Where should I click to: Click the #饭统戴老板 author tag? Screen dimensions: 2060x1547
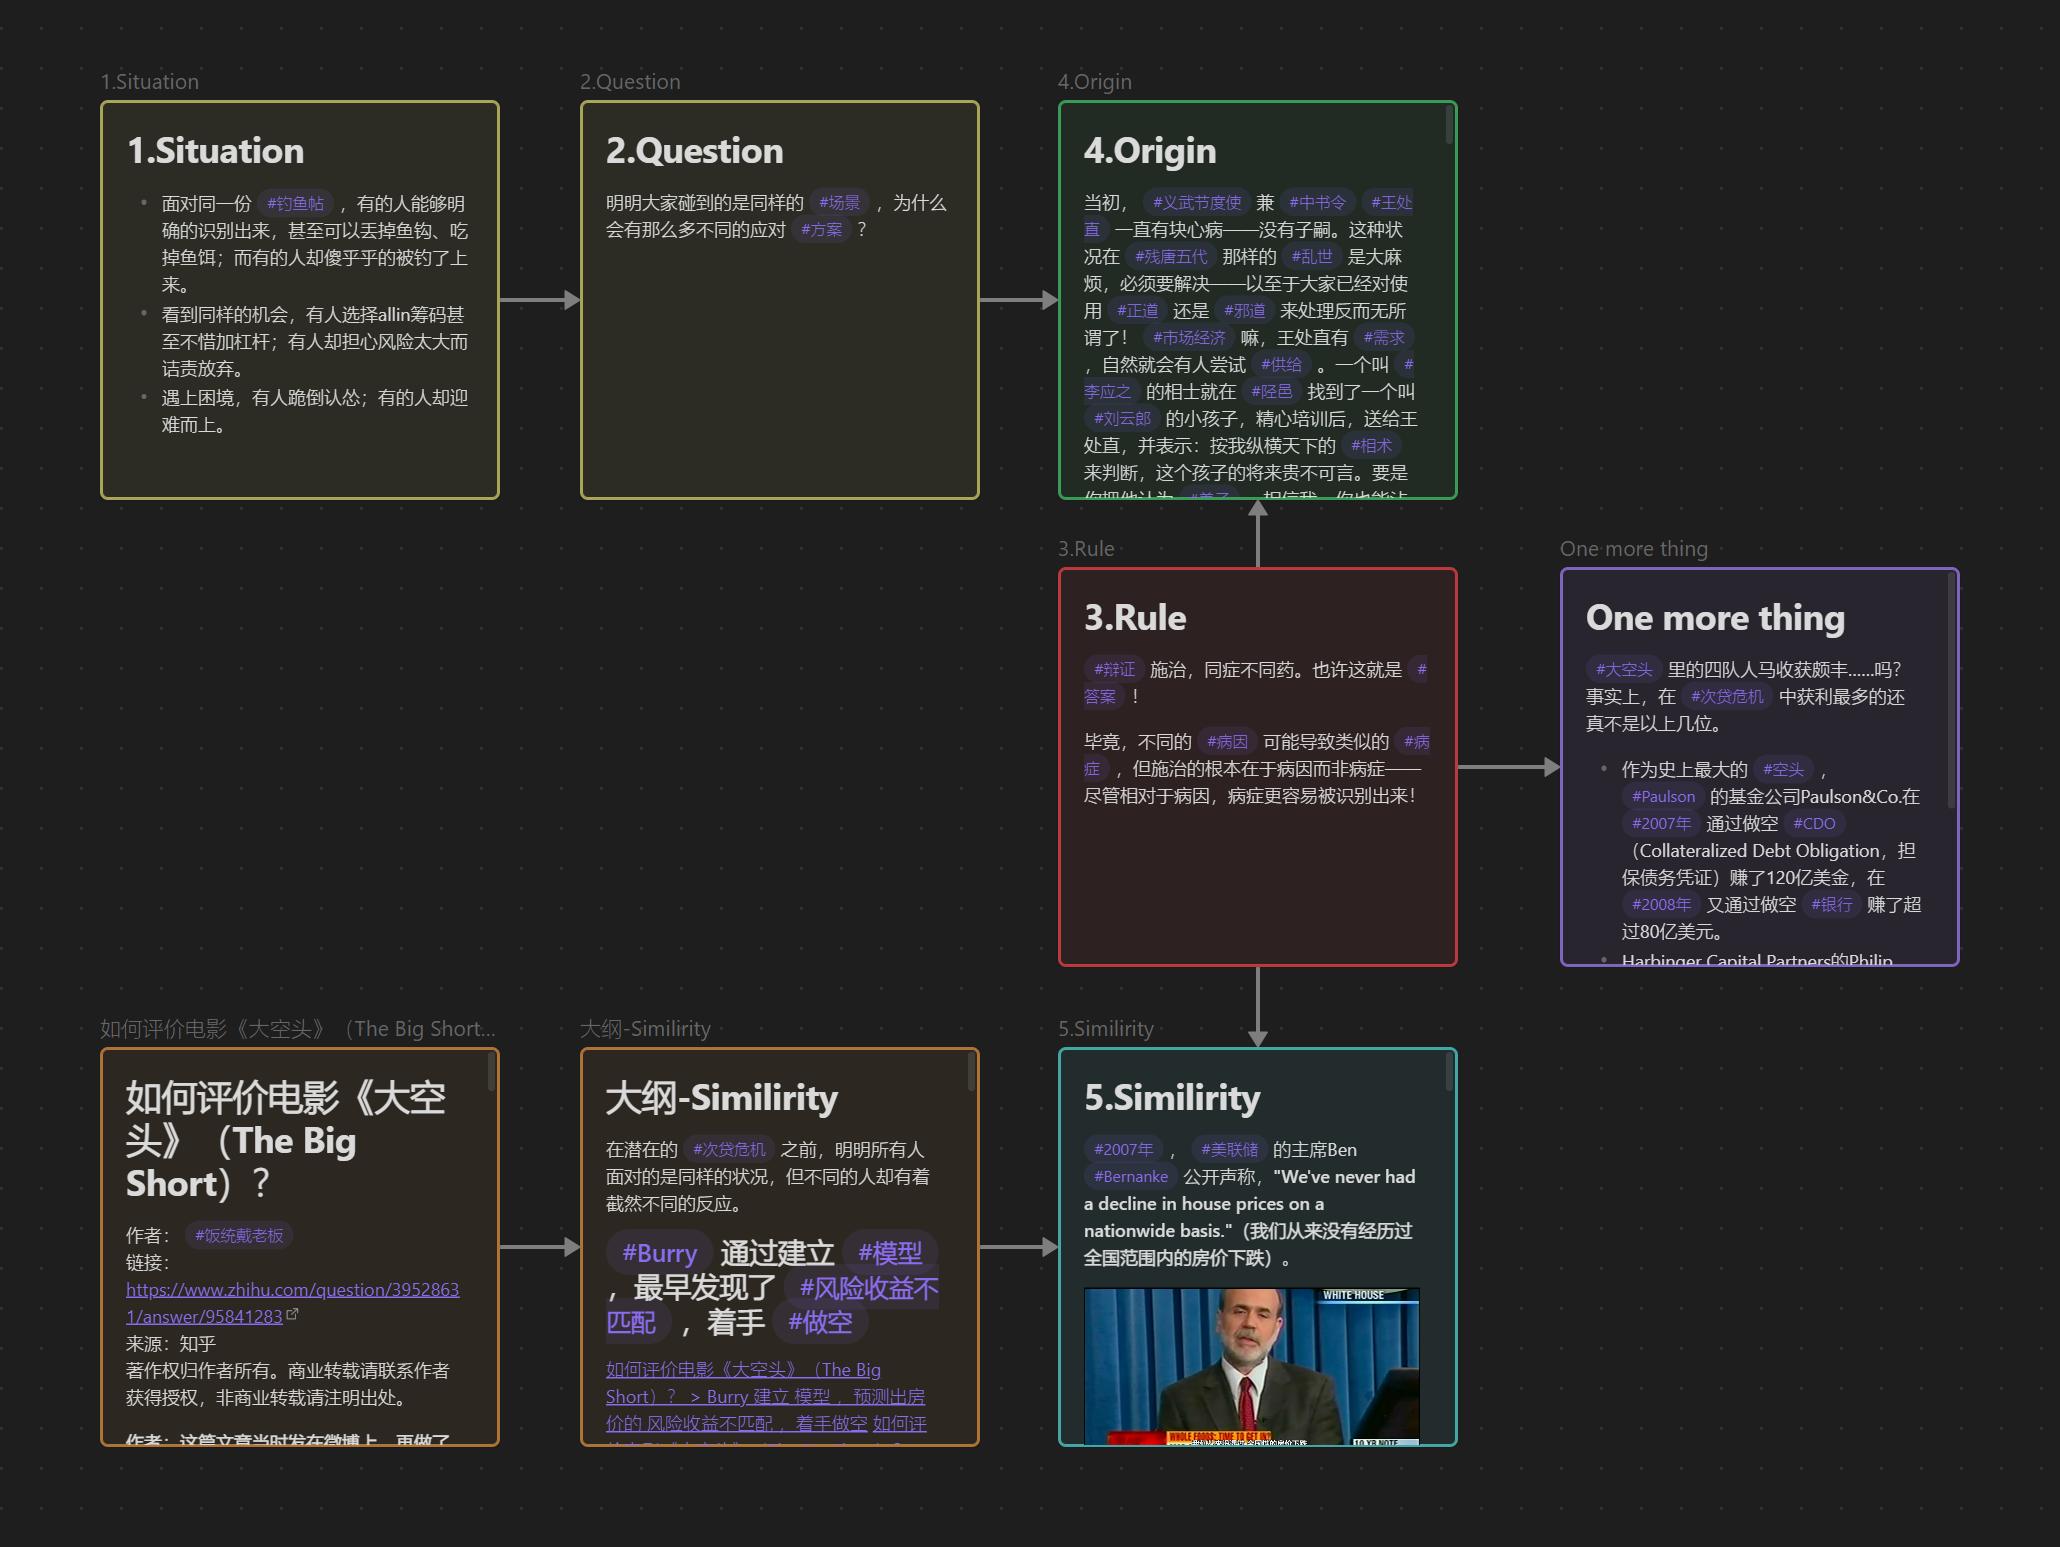[239, 1236]
